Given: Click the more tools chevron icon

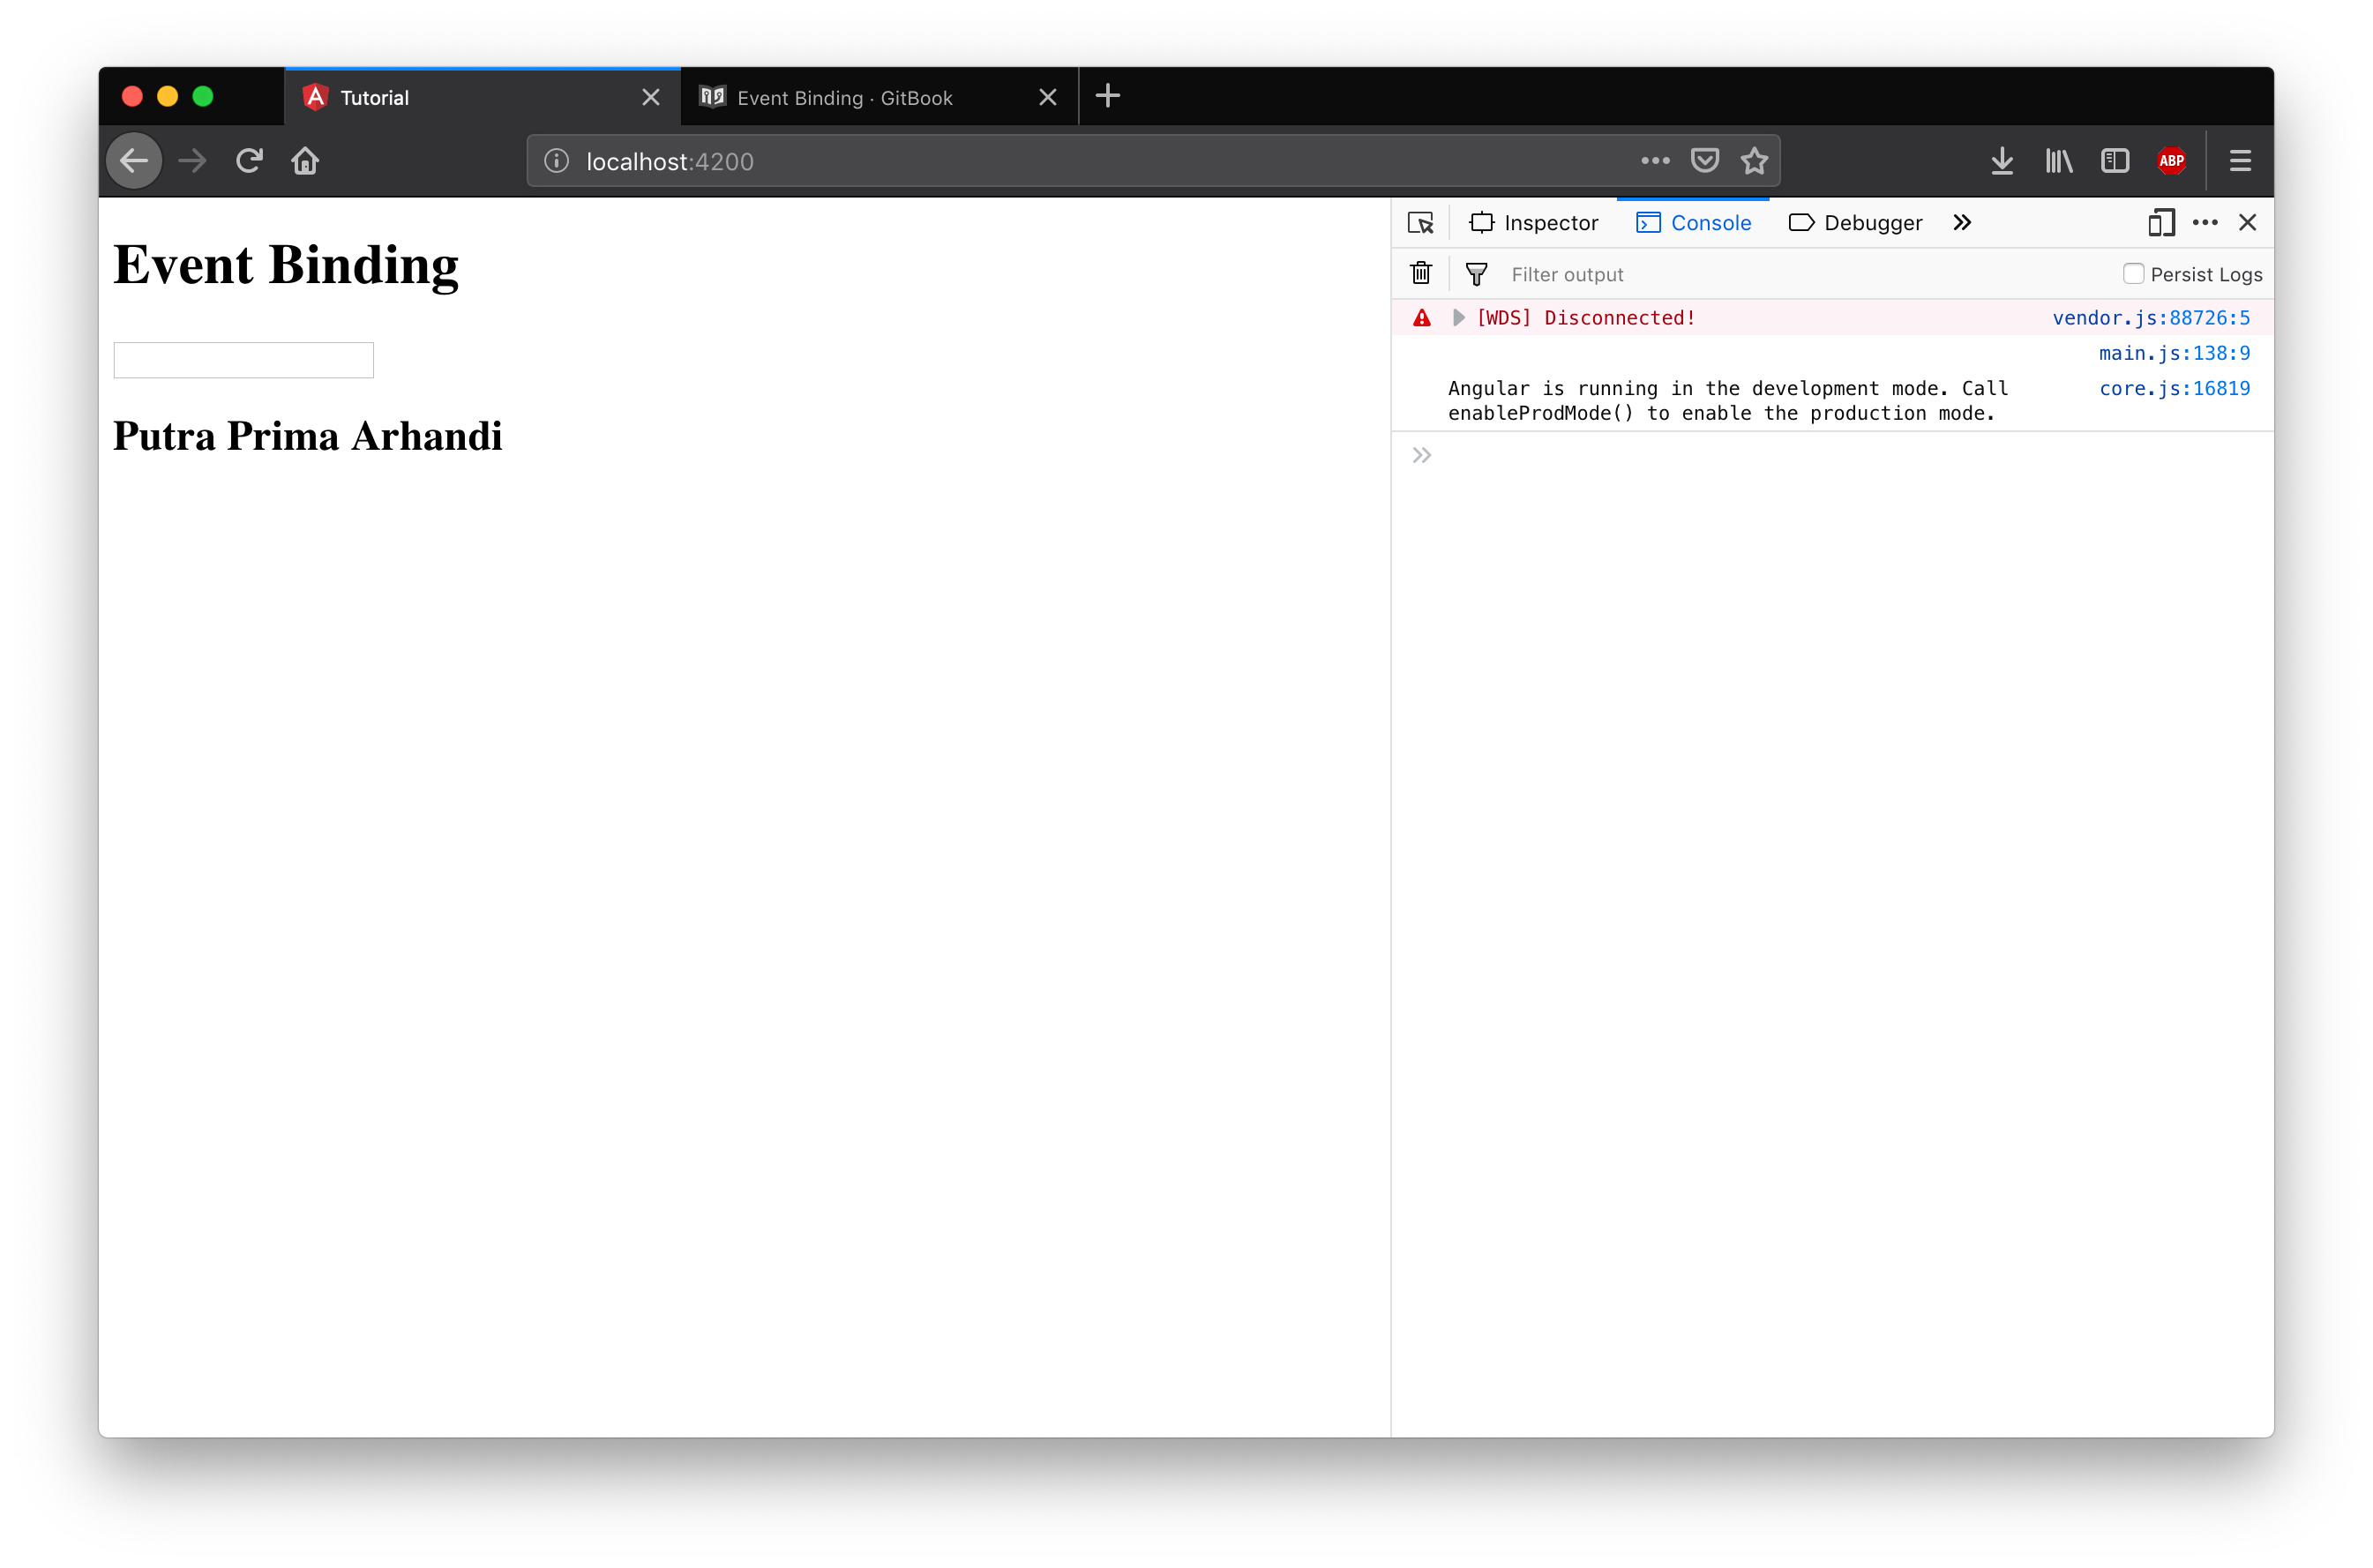Looking at the screenshot, I should (x=1962, y=222).
